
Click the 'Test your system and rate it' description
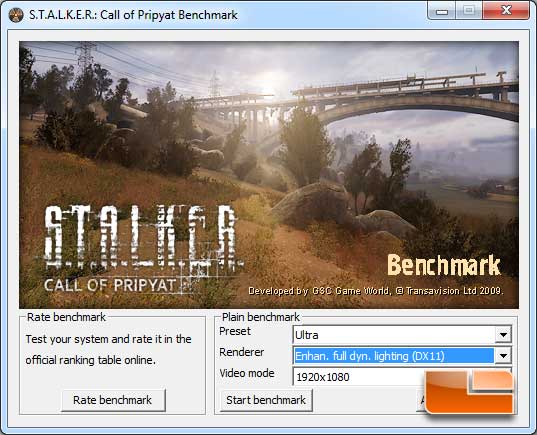(109, 349)
